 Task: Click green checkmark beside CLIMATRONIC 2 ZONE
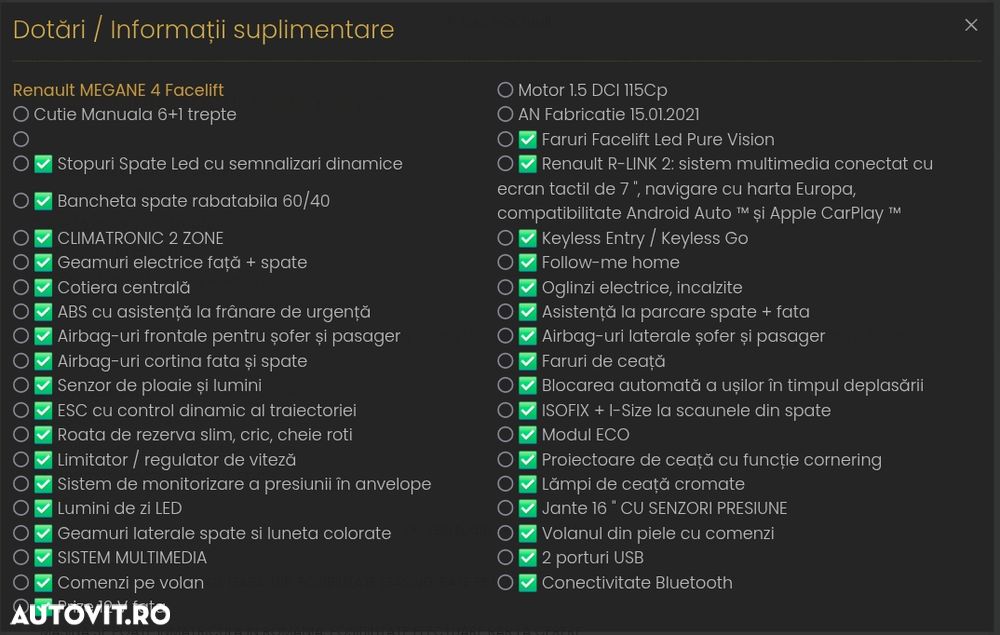point(43,238)
